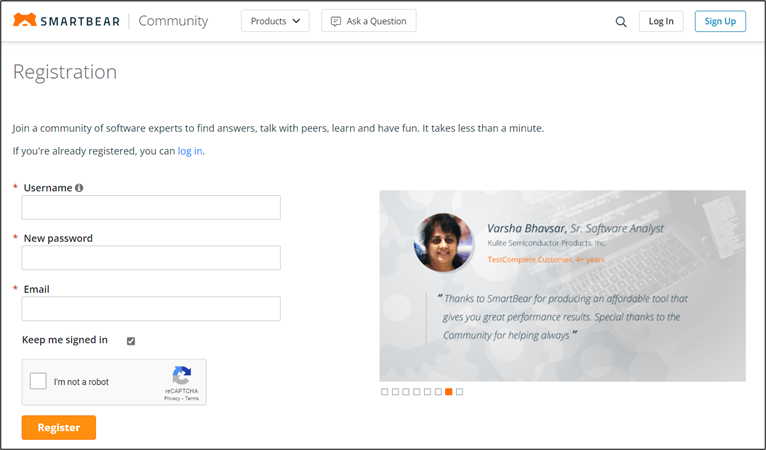
Task: Toggle the Keep me signed in checkbox
Action: pyautogui.click(x=131, y=341)
